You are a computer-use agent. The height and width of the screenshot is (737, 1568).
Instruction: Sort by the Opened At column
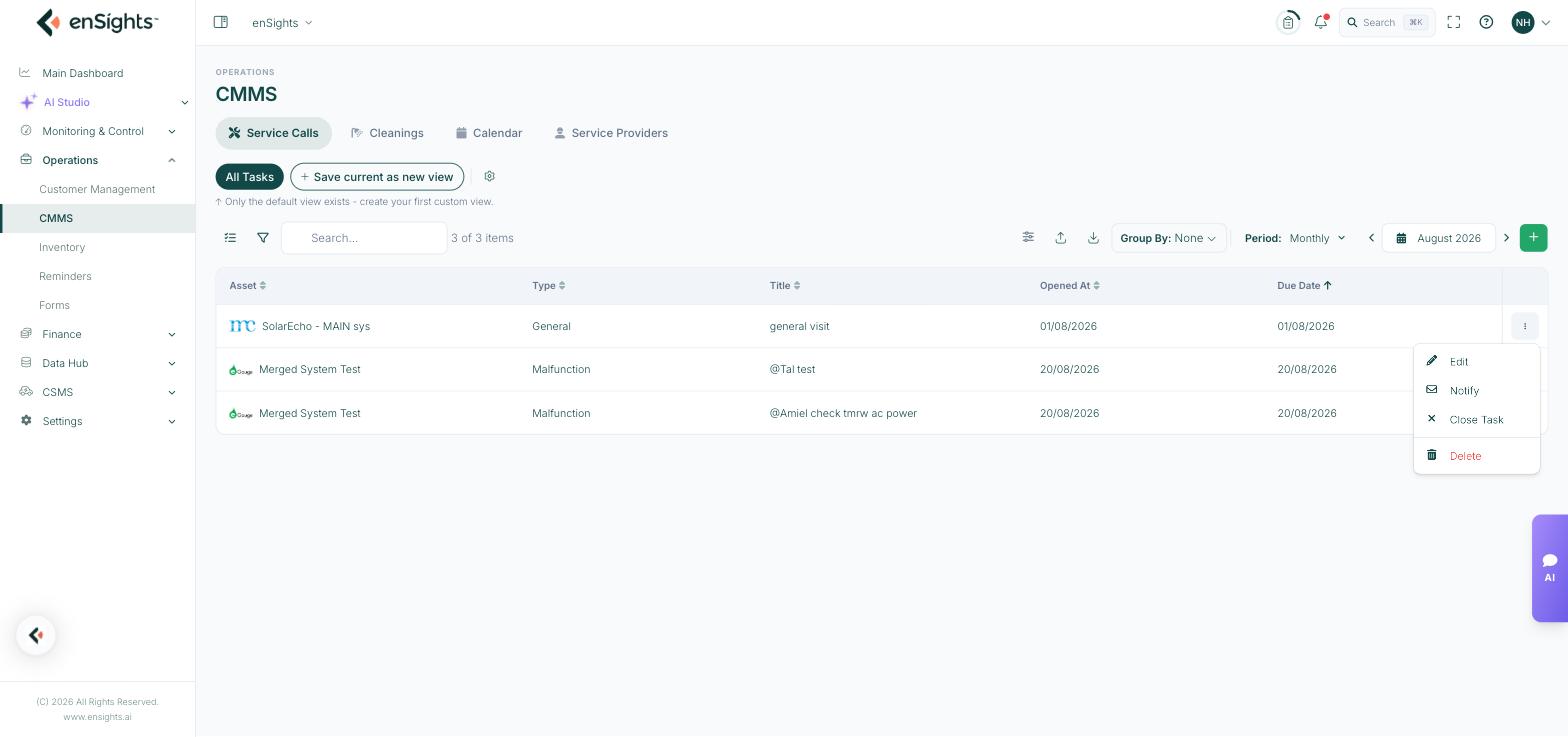(x=1069, y=286)
